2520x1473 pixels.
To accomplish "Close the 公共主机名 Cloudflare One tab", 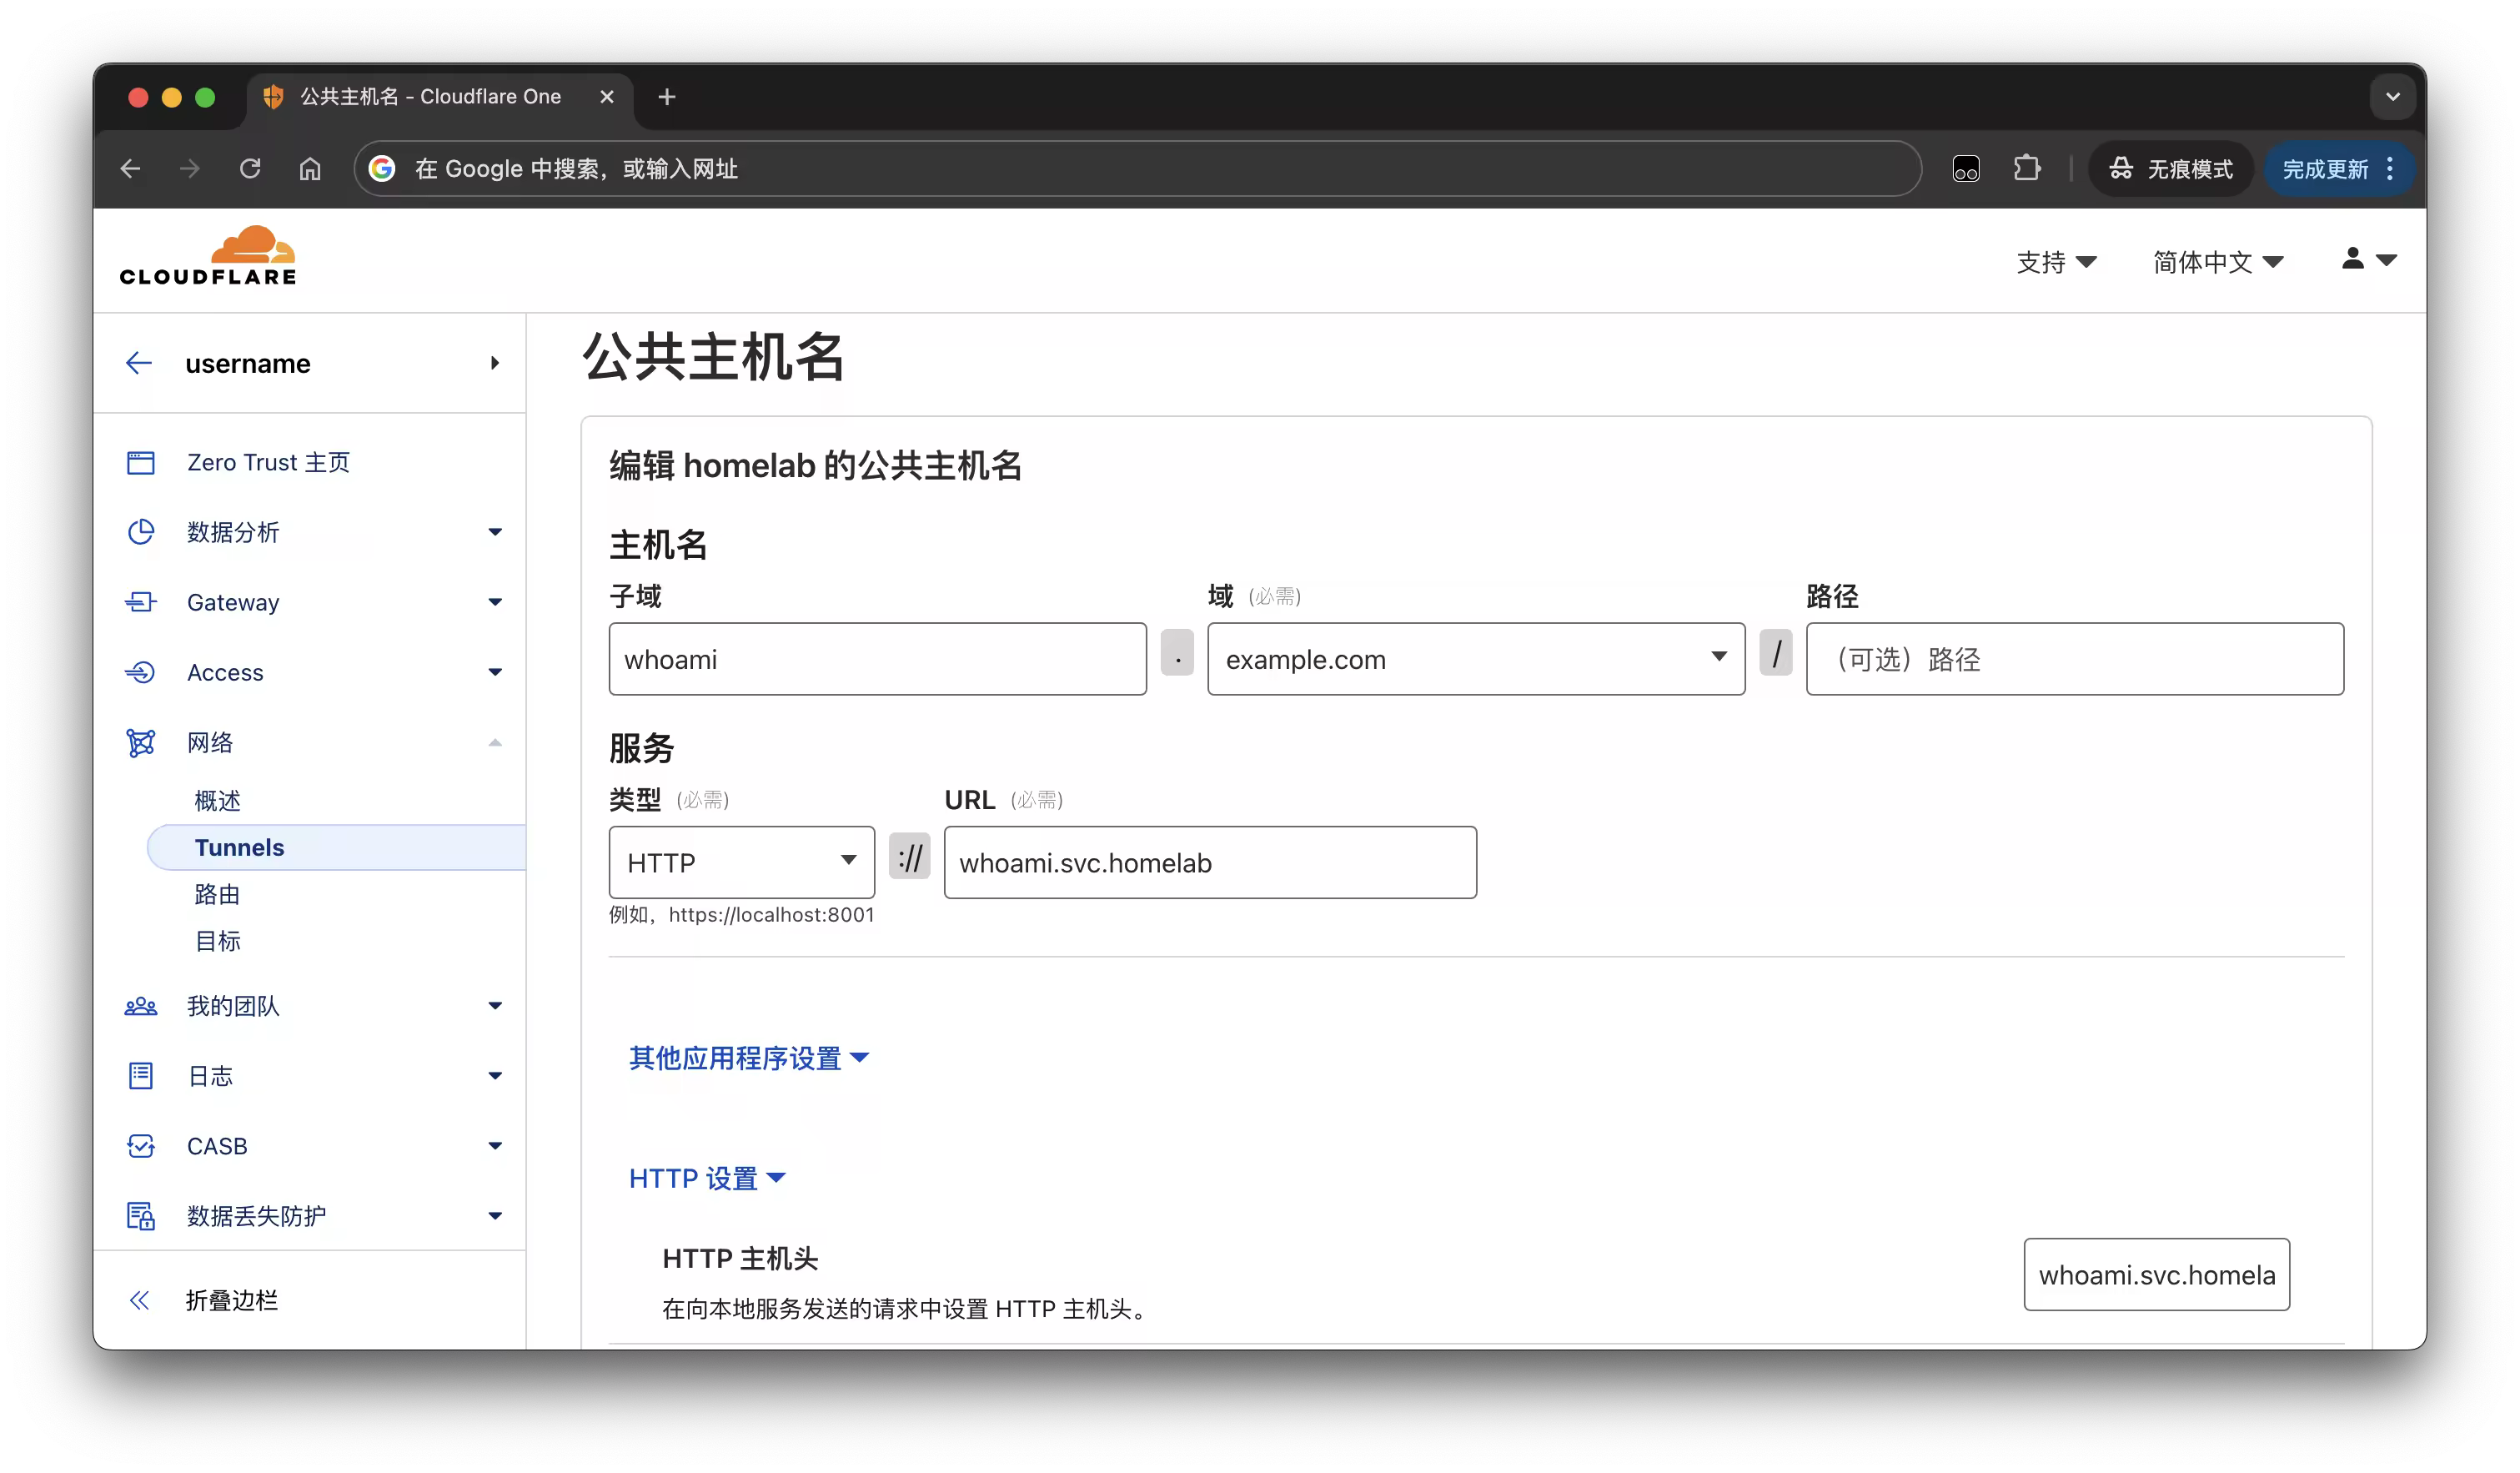I will click(x=606, y=97).
